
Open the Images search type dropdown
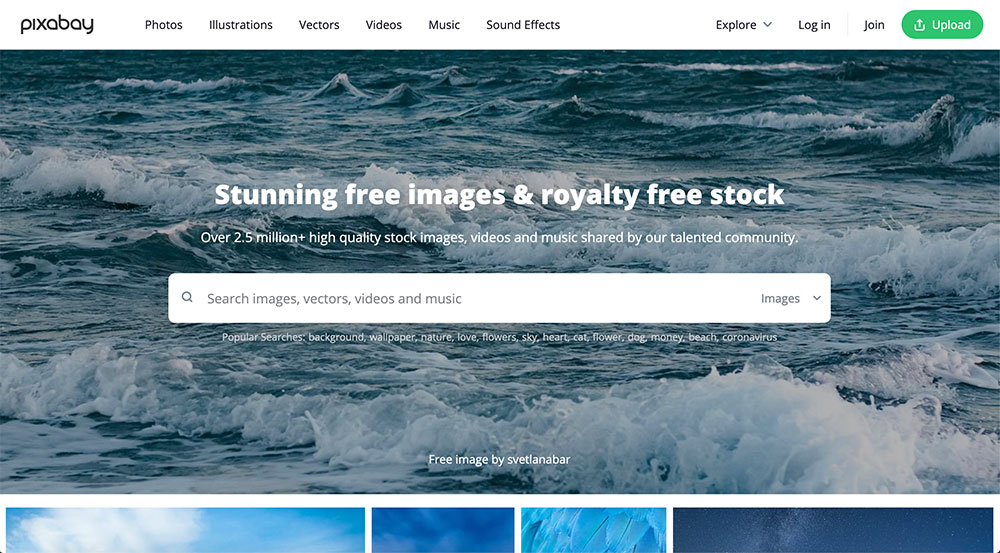point(791,299)
